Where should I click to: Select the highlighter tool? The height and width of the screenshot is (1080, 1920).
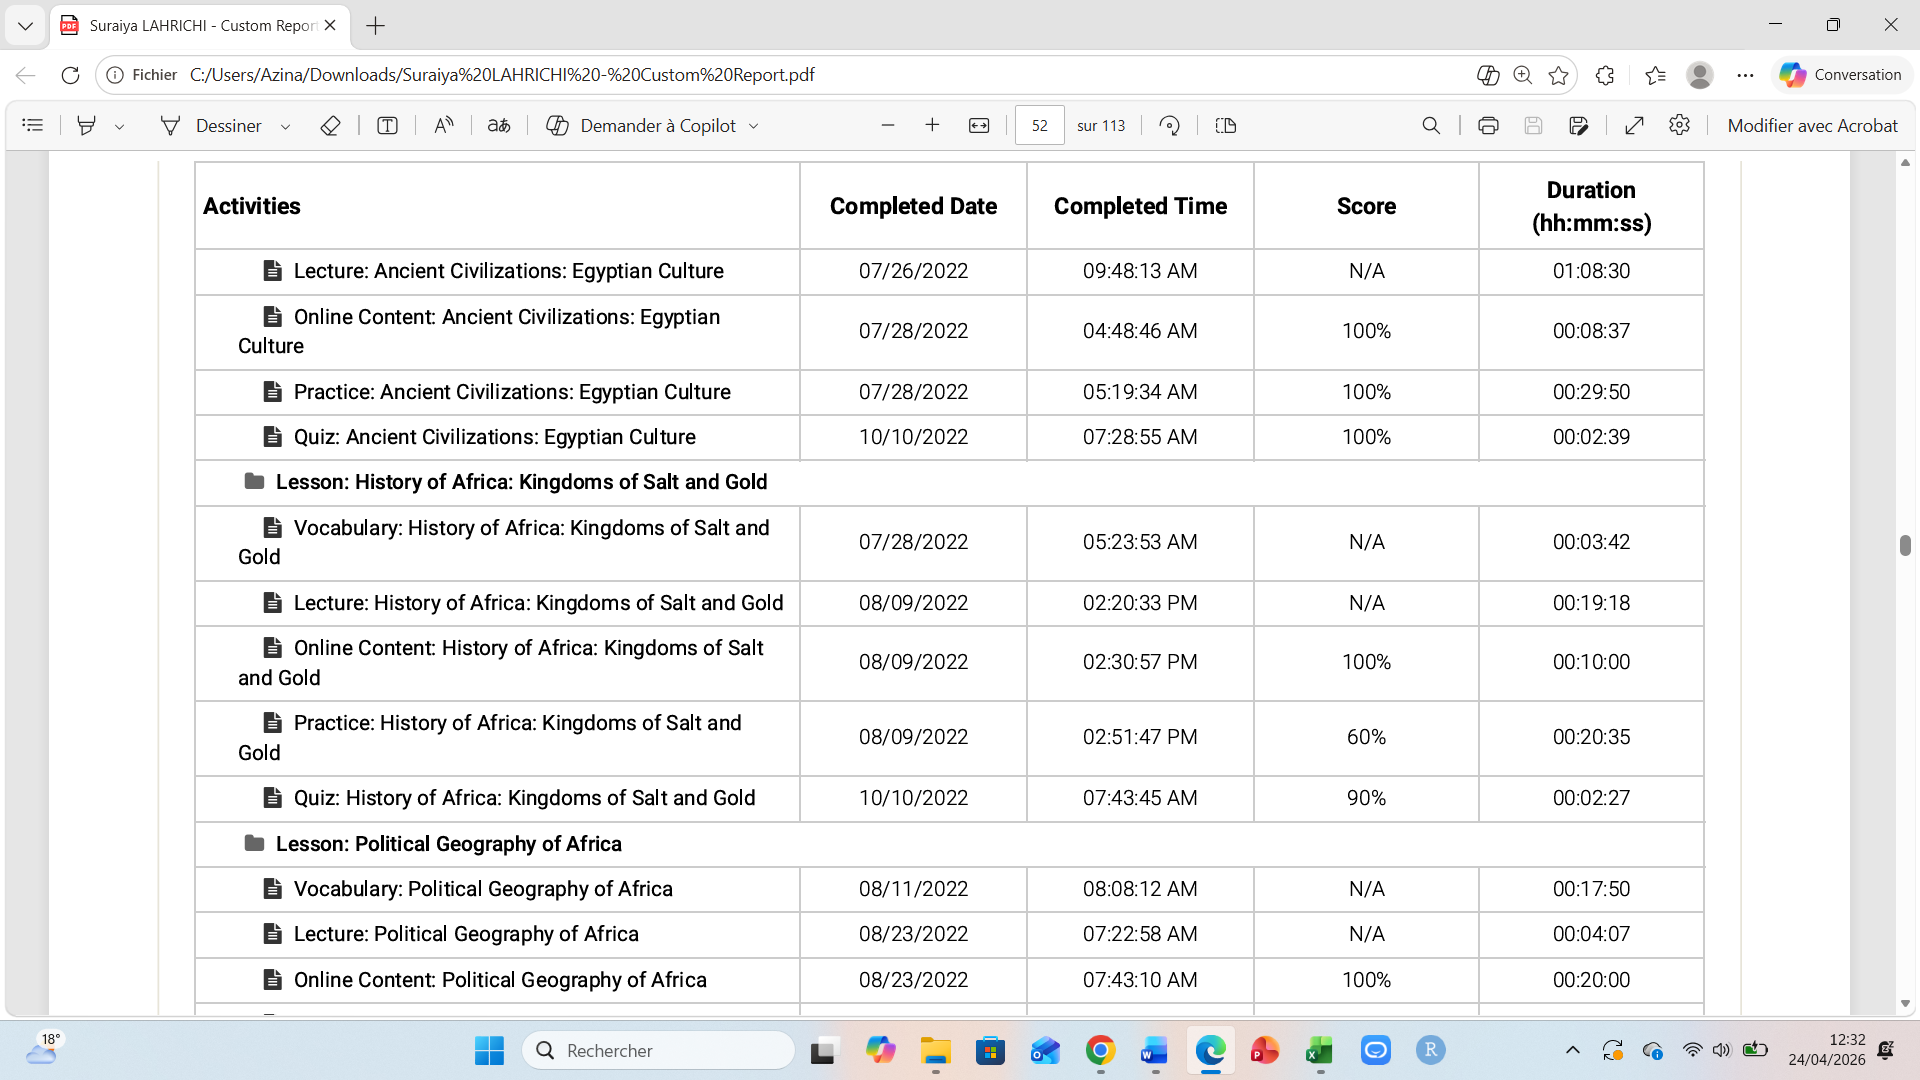(87, 125)
